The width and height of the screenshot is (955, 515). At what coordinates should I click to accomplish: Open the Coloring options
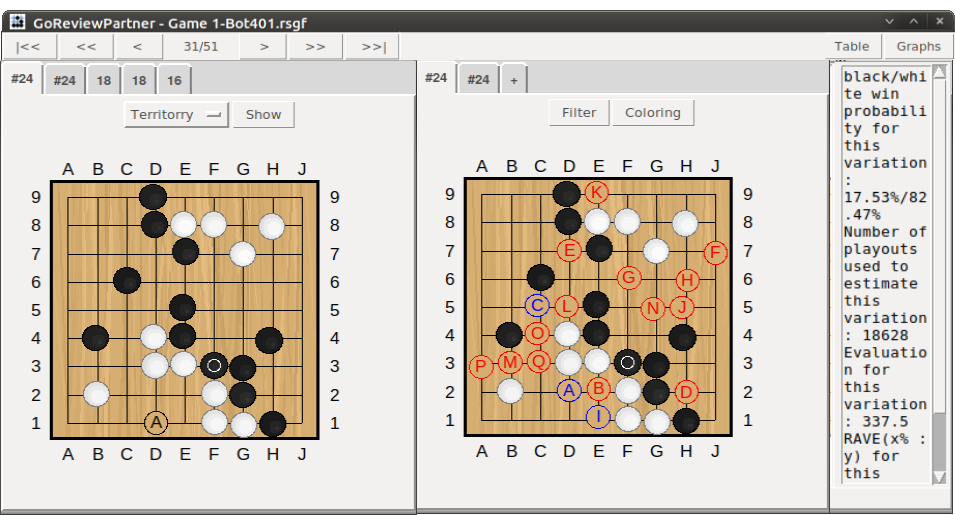(x=652, y=112)
